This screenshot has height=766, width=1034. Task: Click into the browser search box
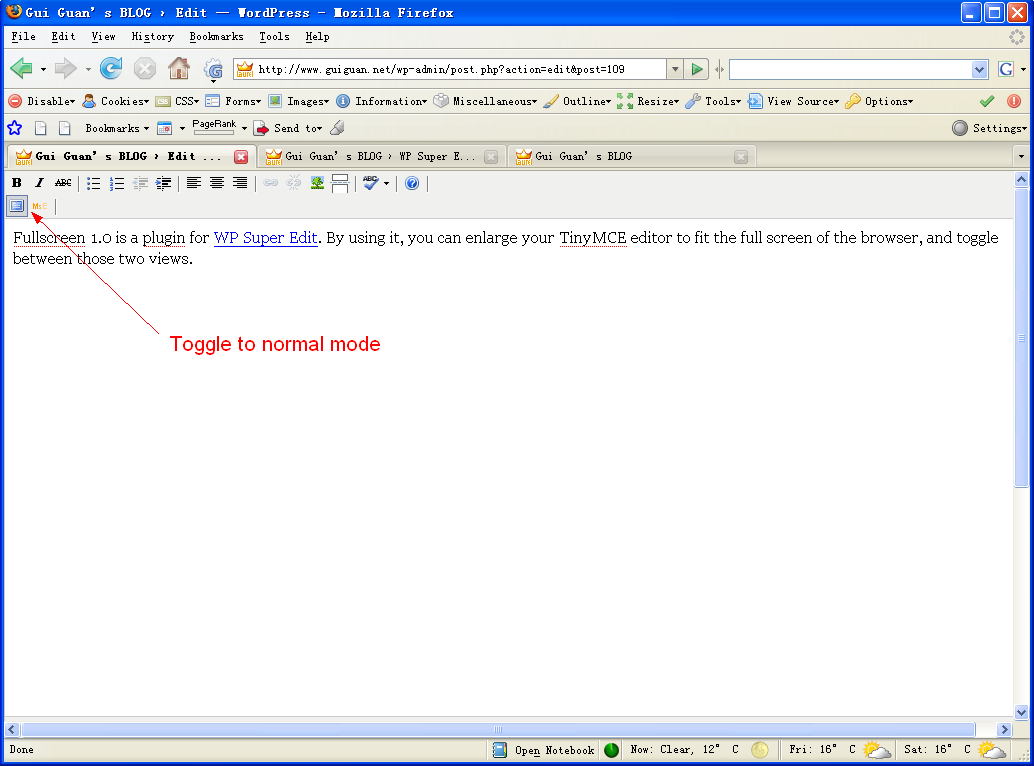(x=851, y=69)
